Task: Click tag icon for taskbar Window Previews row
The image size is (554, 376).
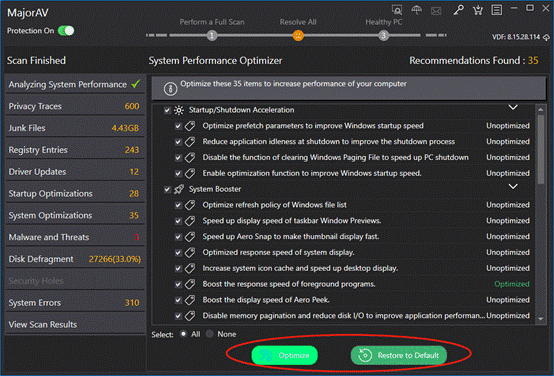Action: click(x=190, y=221)
